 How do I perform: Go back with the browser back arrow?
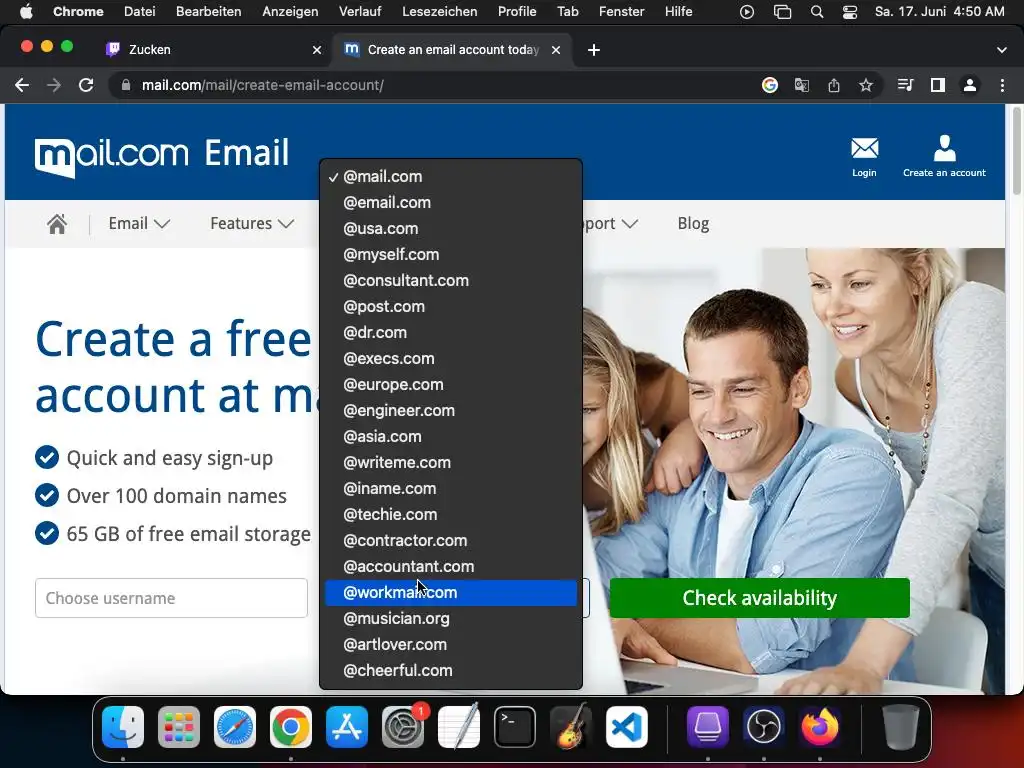(x=22, y=85)
